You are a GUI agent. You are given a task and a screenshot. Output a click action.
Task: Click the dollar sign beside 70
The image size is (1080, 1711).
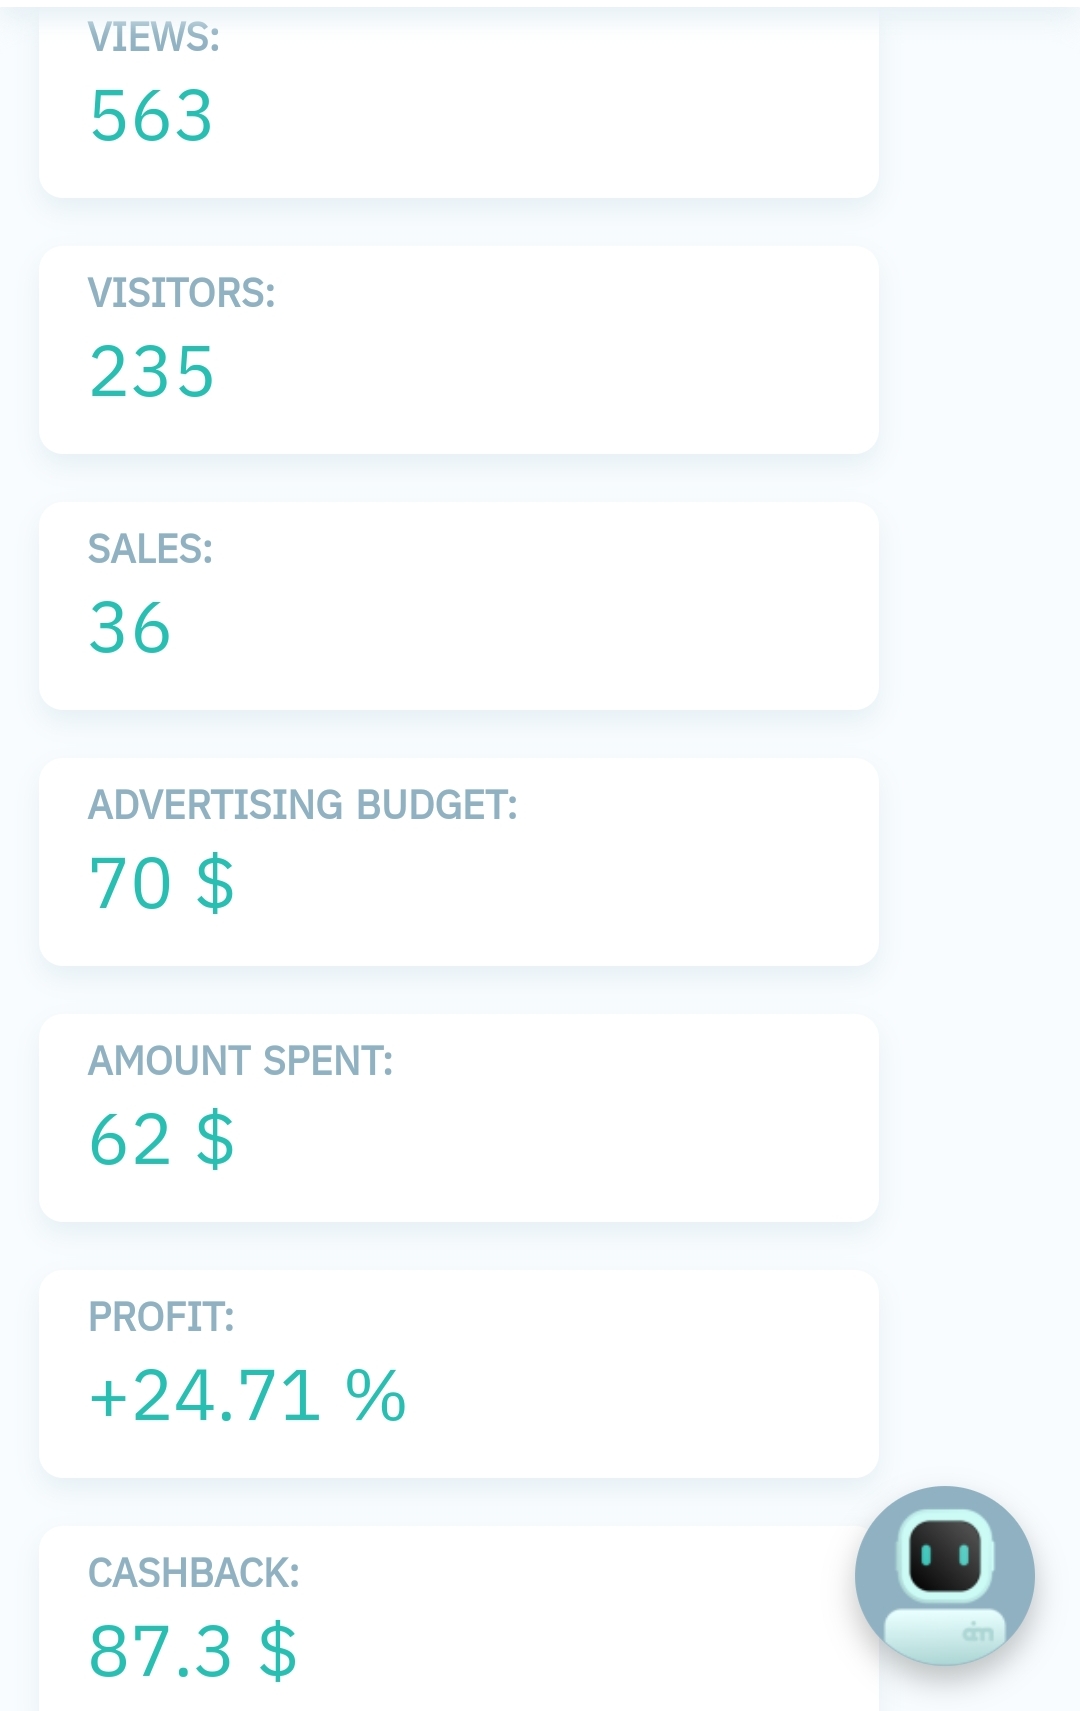[x=215, y=884]
